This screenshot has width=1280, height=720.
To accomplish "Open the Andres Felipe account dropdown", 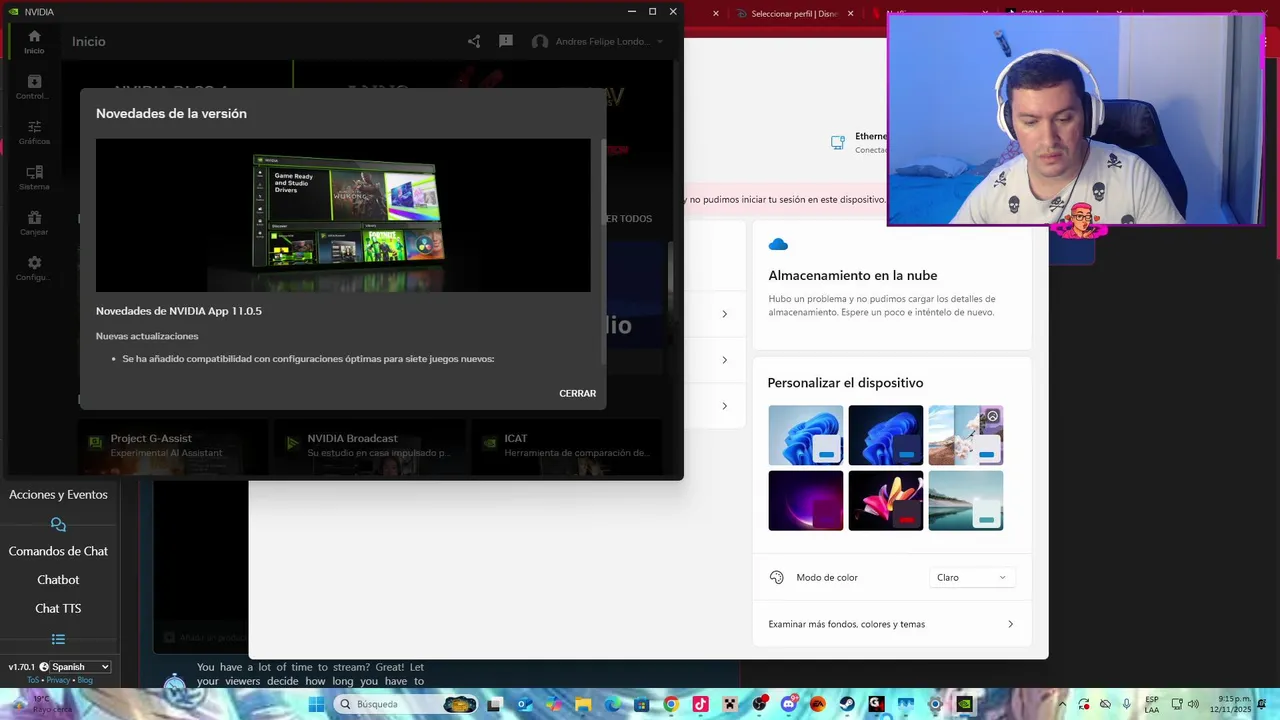I will pos(598,41).
